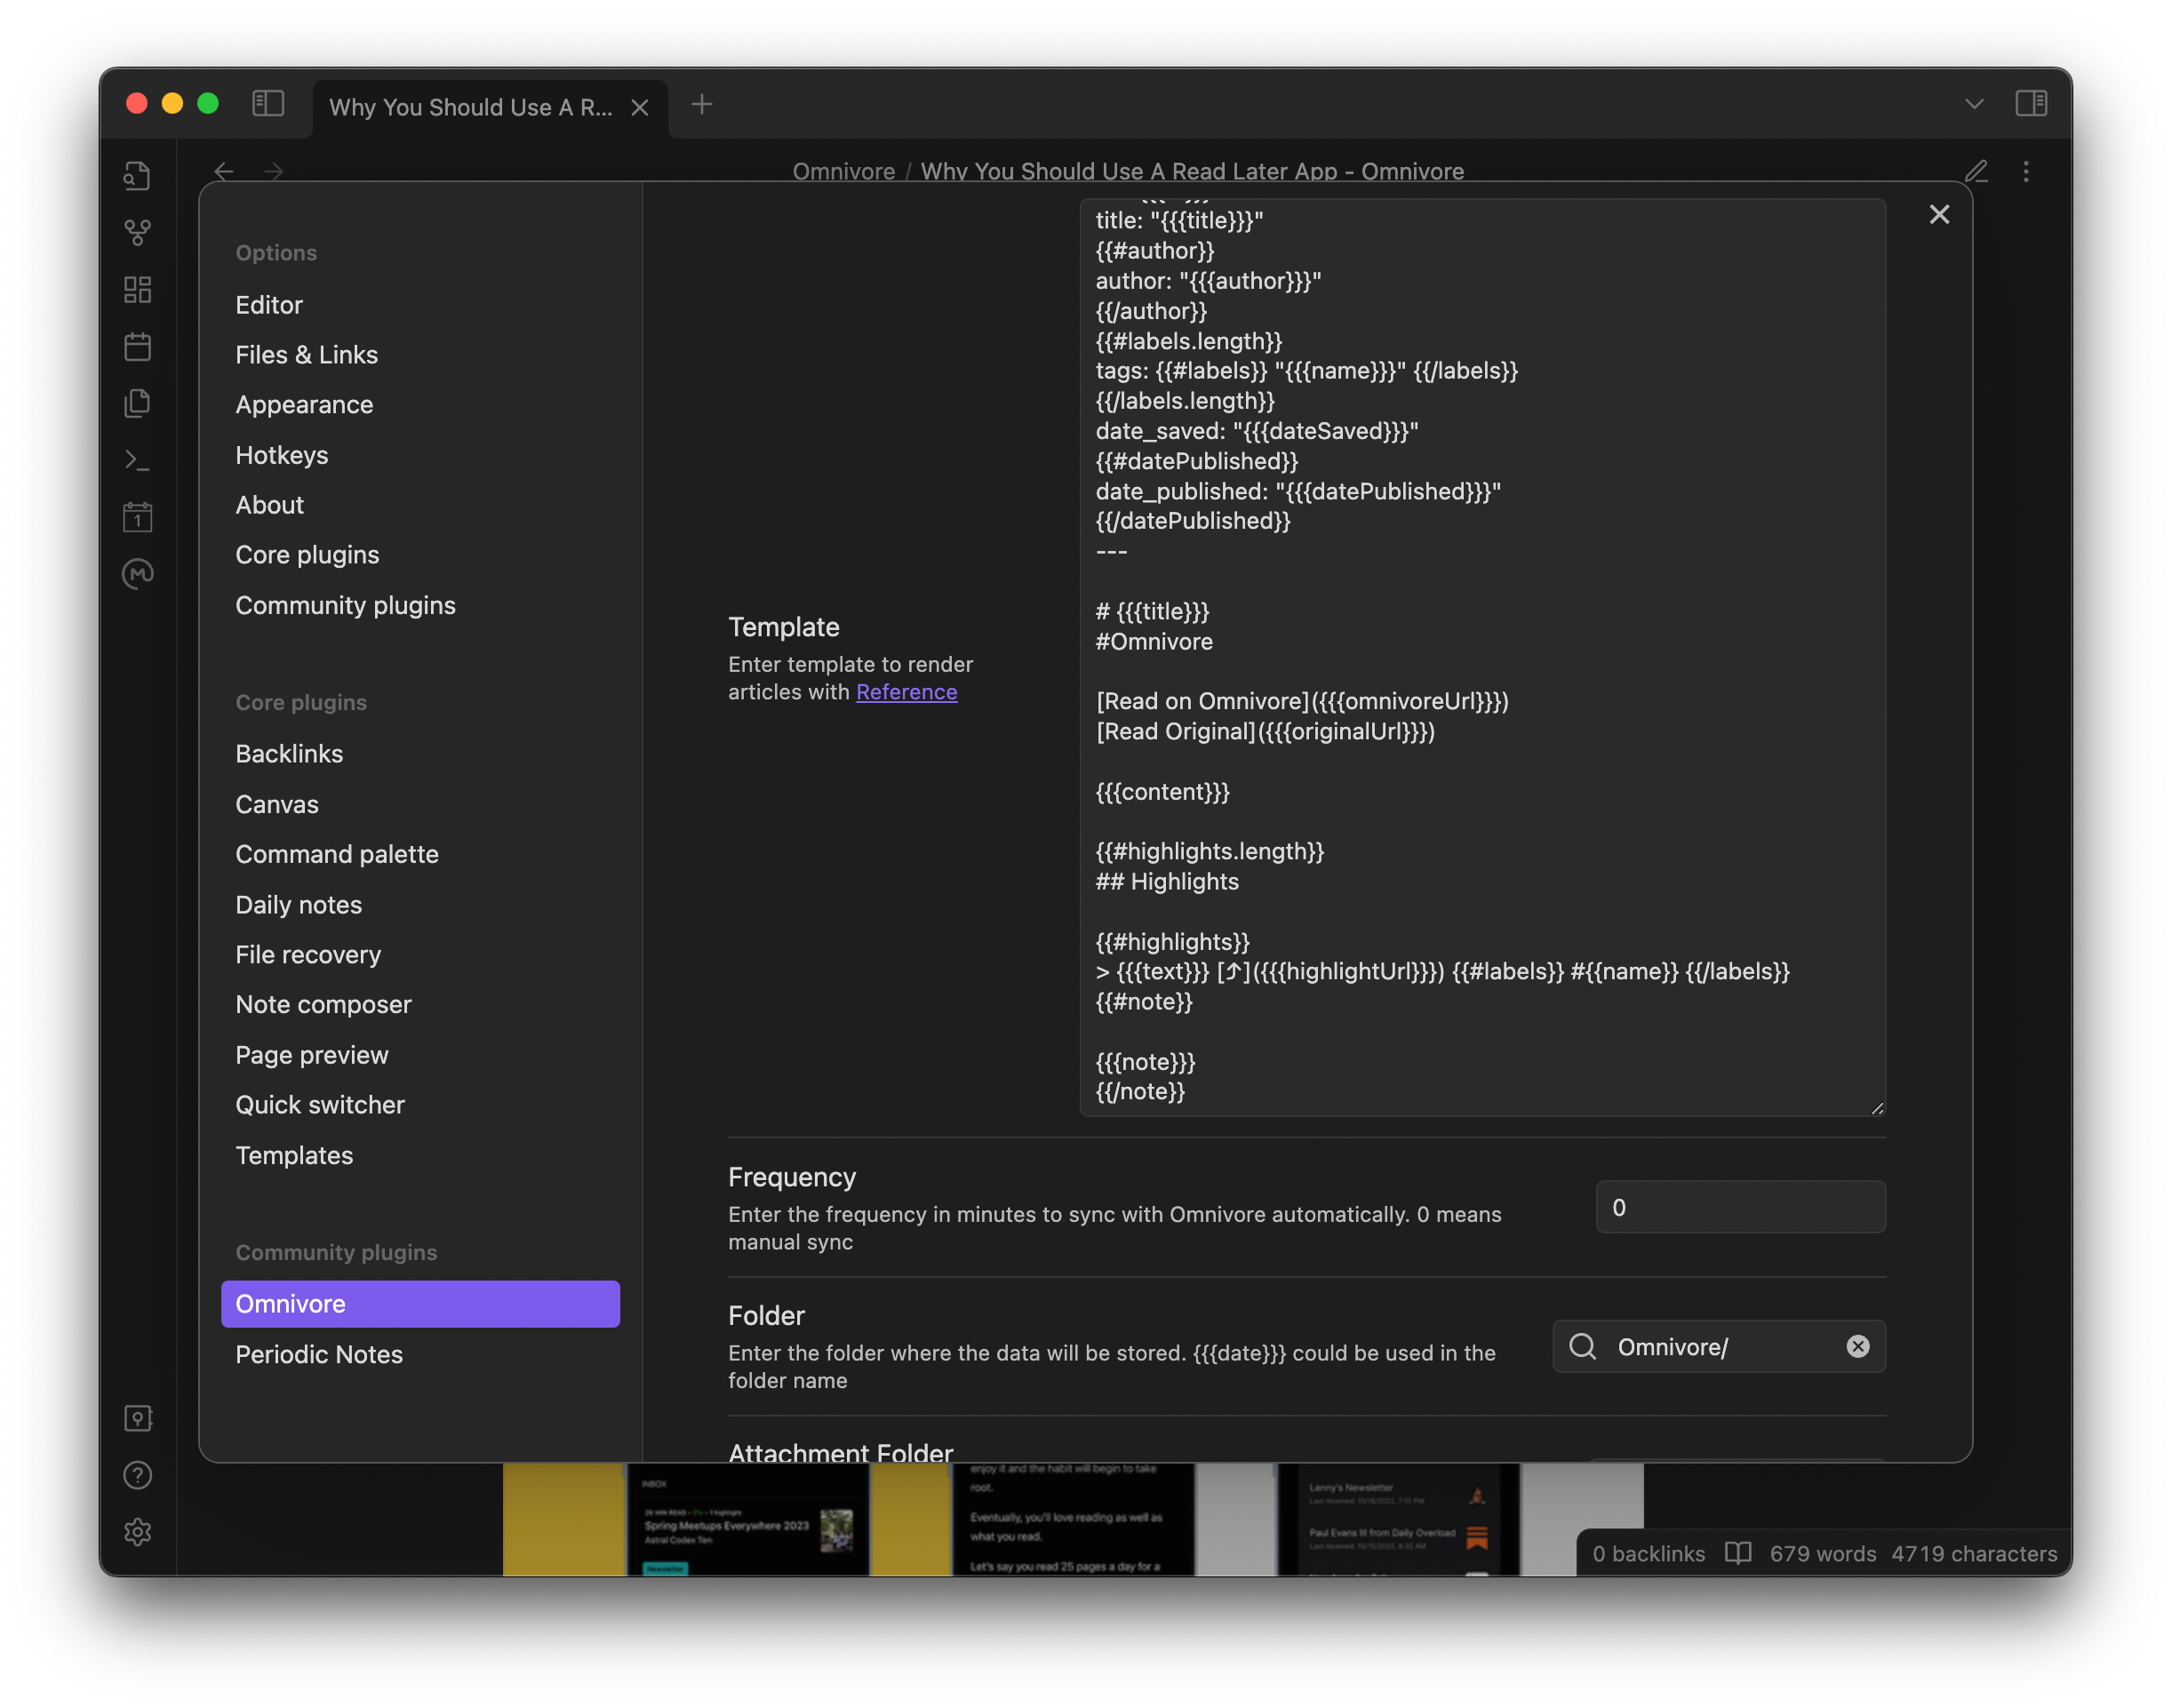Click Omnivore breadcrumb folder

pos(843,171)
